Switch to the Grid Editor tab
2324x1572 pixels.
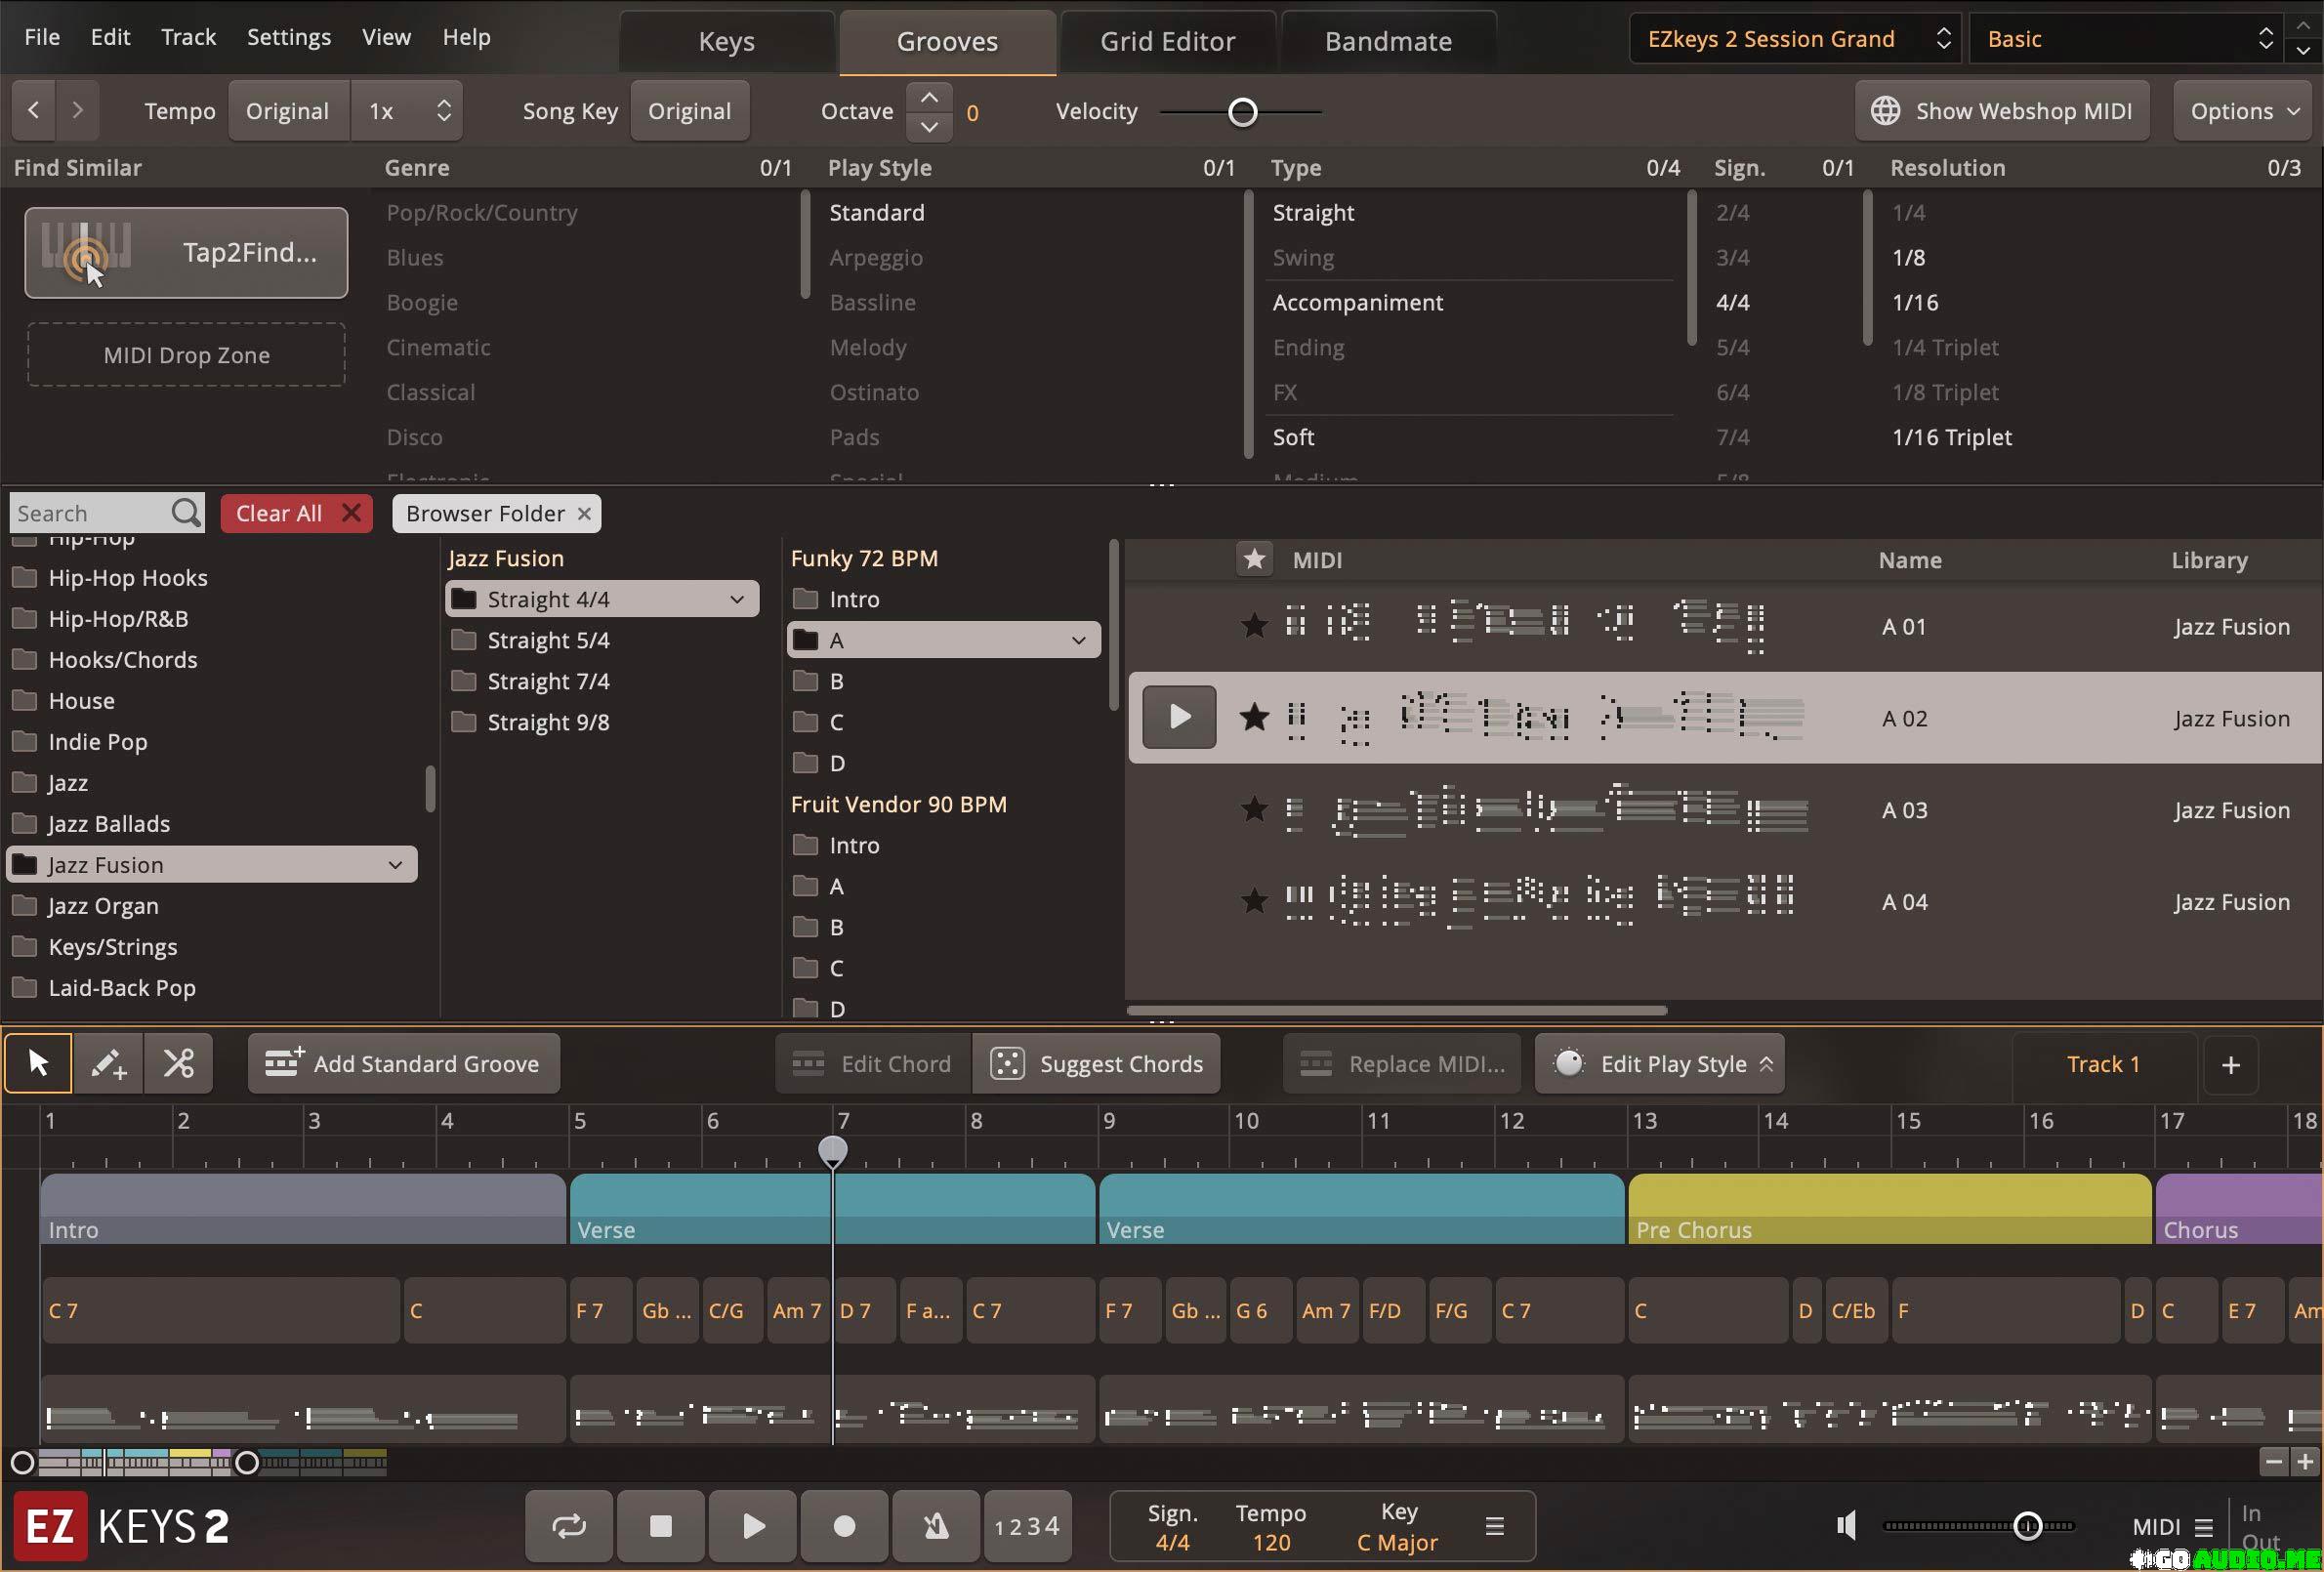[1167, 41]
